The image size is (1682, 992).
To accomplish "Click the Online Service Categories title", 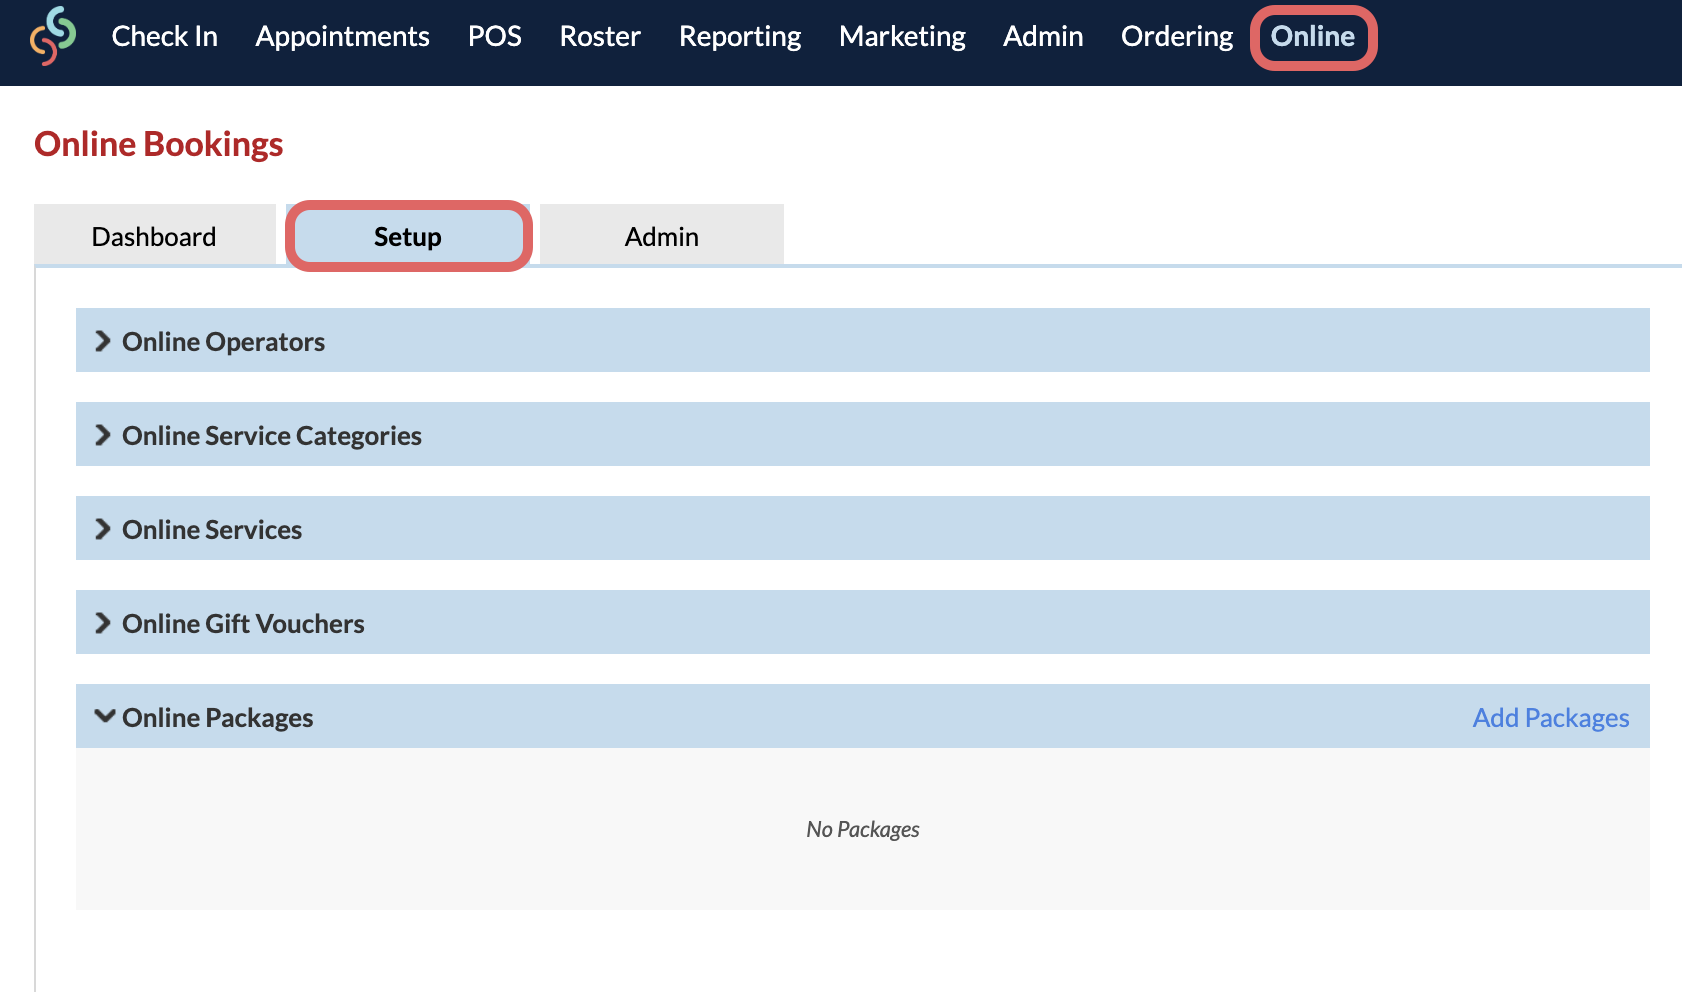I will click(272, 436).
